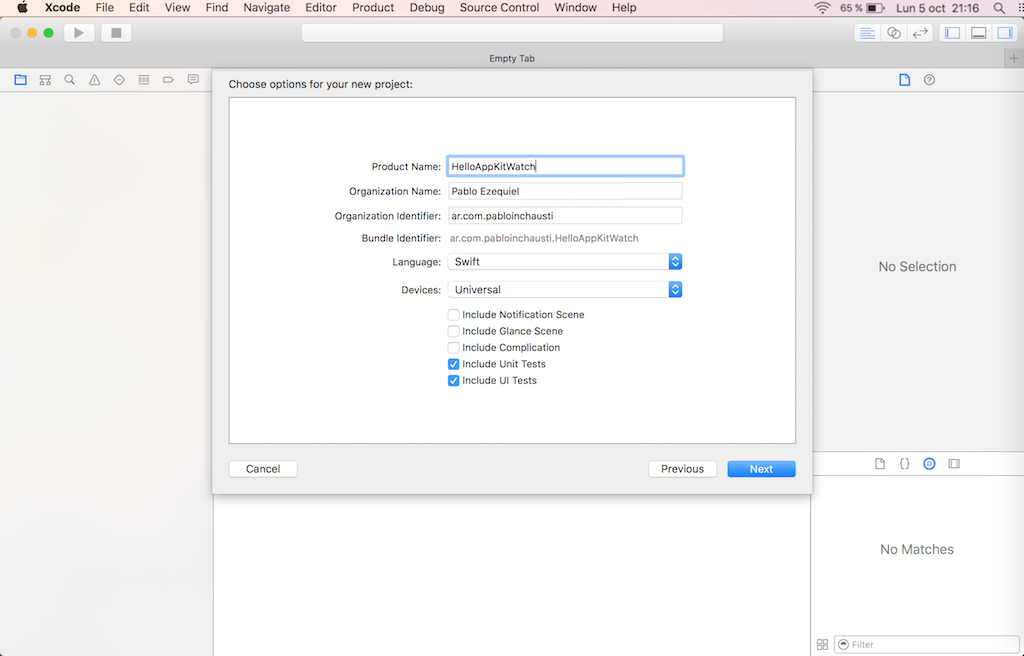Cancel the new project dialog
Screen dimensions: 1024x656
coord(263,469)
